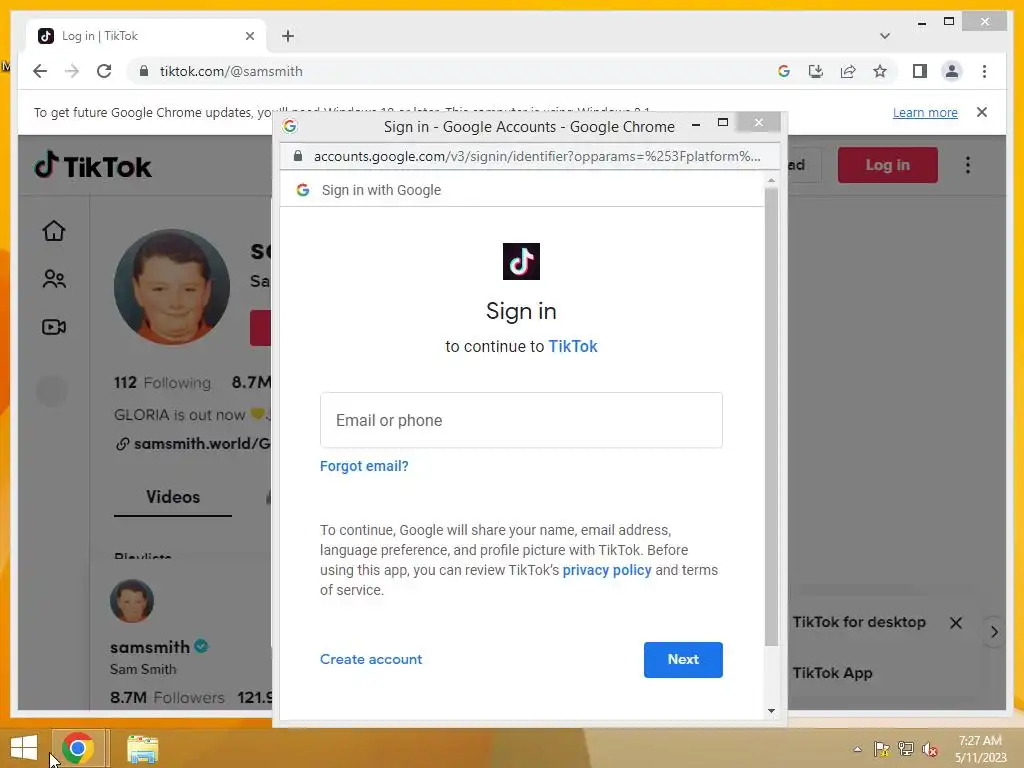This screenshot has width=1024, height=768.
Task: Open TikTok header three-dot menu
Action: 968,165
